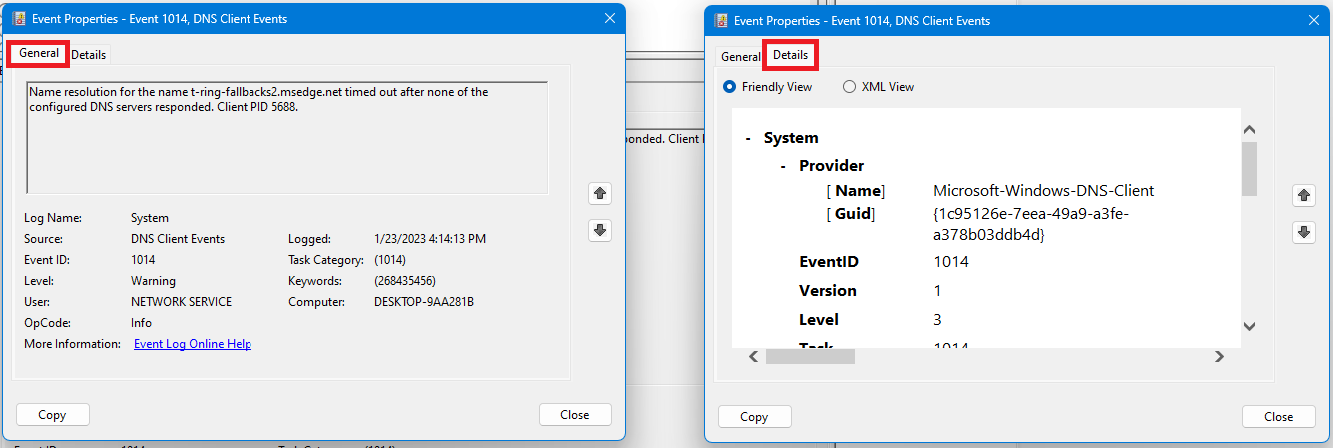Click the scroll-down arrow of the details tree
1333x448 pixels.
1249,326
